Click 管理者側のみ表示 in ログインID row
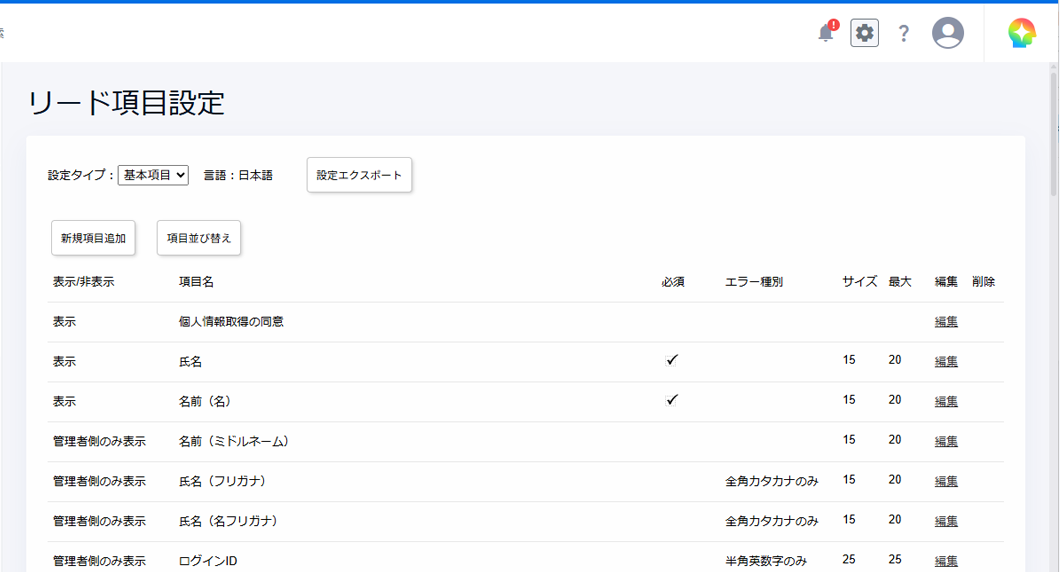This screenshot has width=1060, height=572. coord(99,561)
